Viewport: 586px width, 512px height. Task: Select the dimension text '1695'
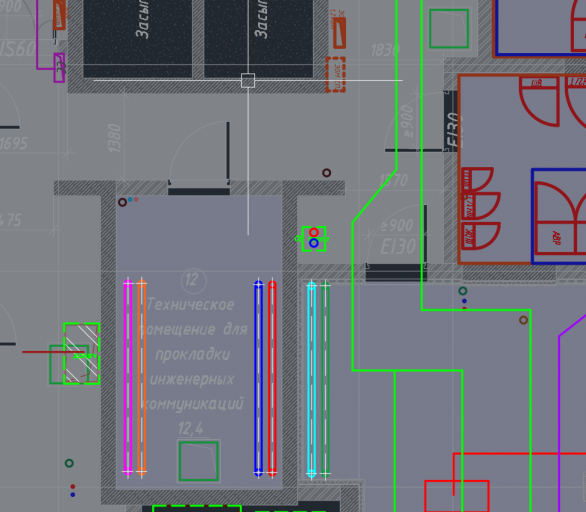tap(14, 144)
